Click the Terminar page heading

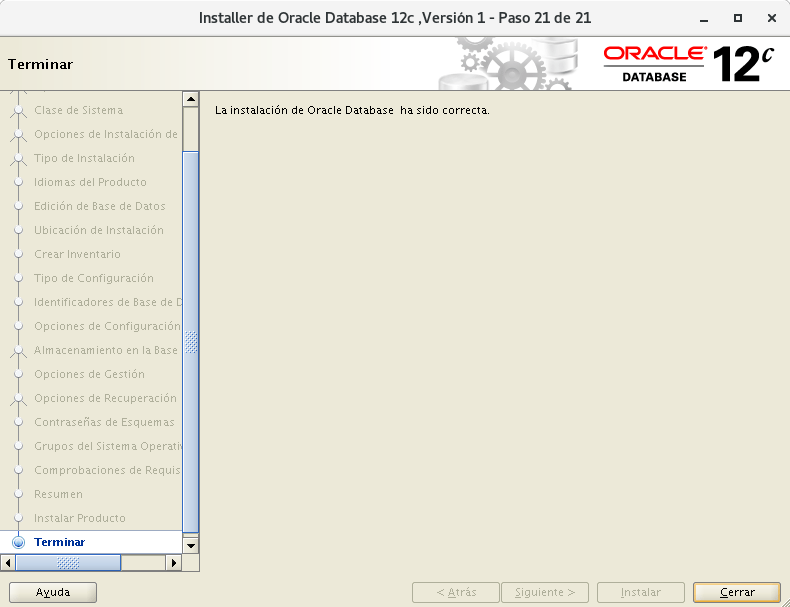click(x=40, y=64)
